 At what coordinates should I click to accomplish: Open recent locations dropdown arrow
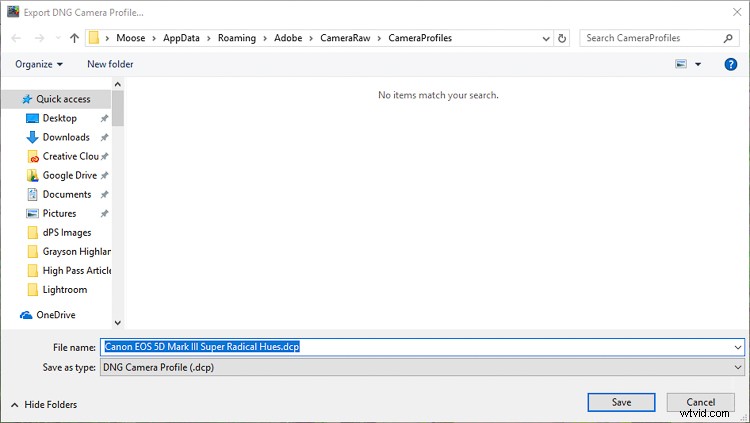click(x=58, y=38)
